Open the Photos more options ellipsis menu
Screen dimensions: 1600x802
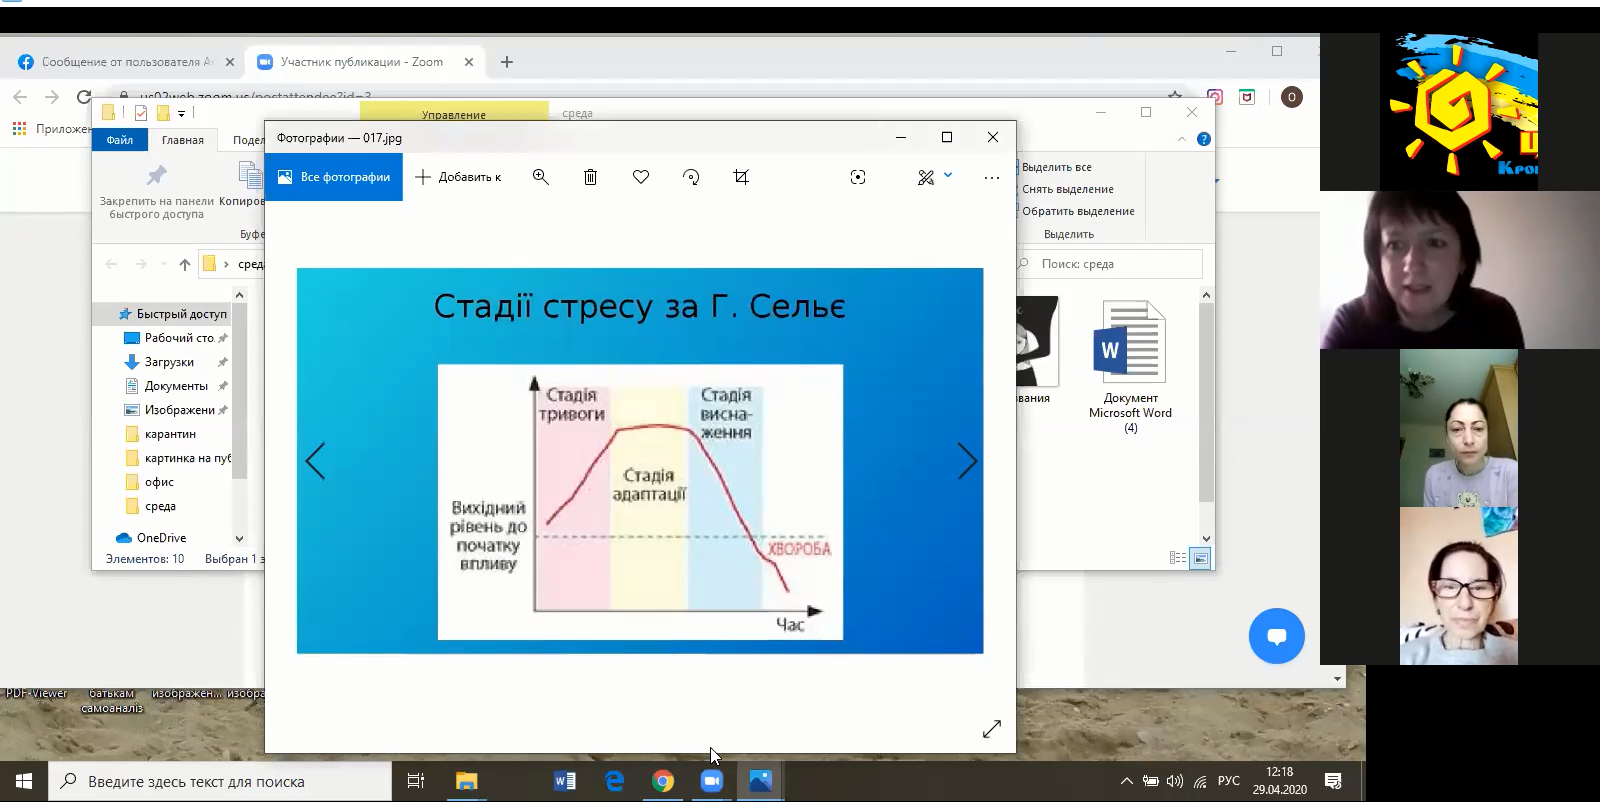991,177
